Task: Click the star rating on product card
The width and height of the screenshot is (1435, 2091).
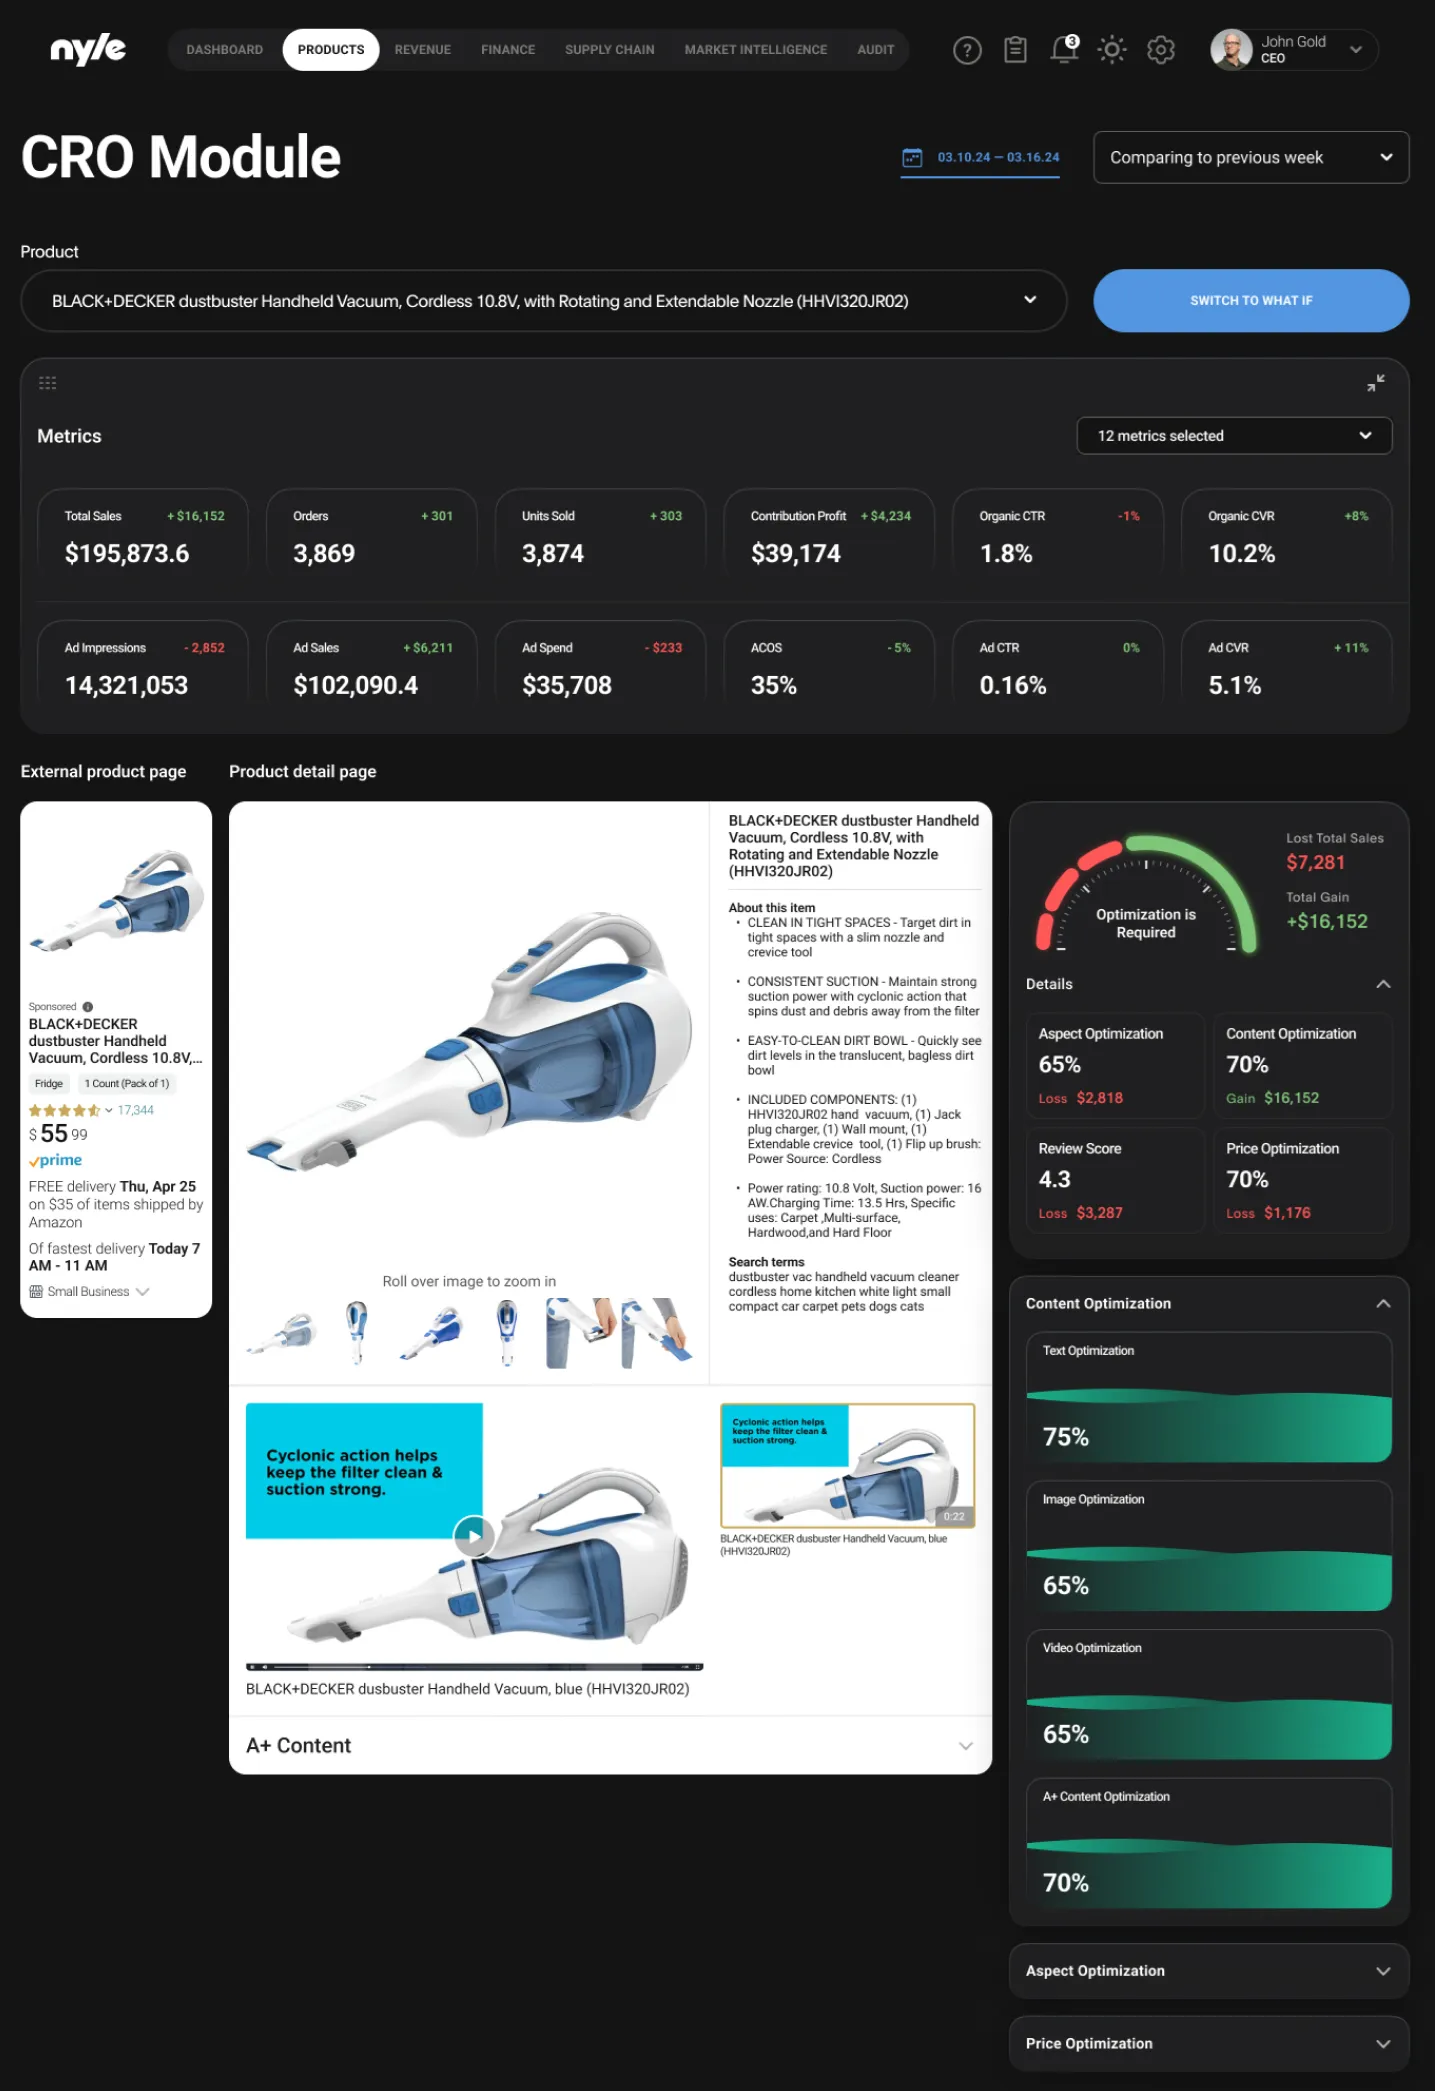Action: coord(64,1110)
